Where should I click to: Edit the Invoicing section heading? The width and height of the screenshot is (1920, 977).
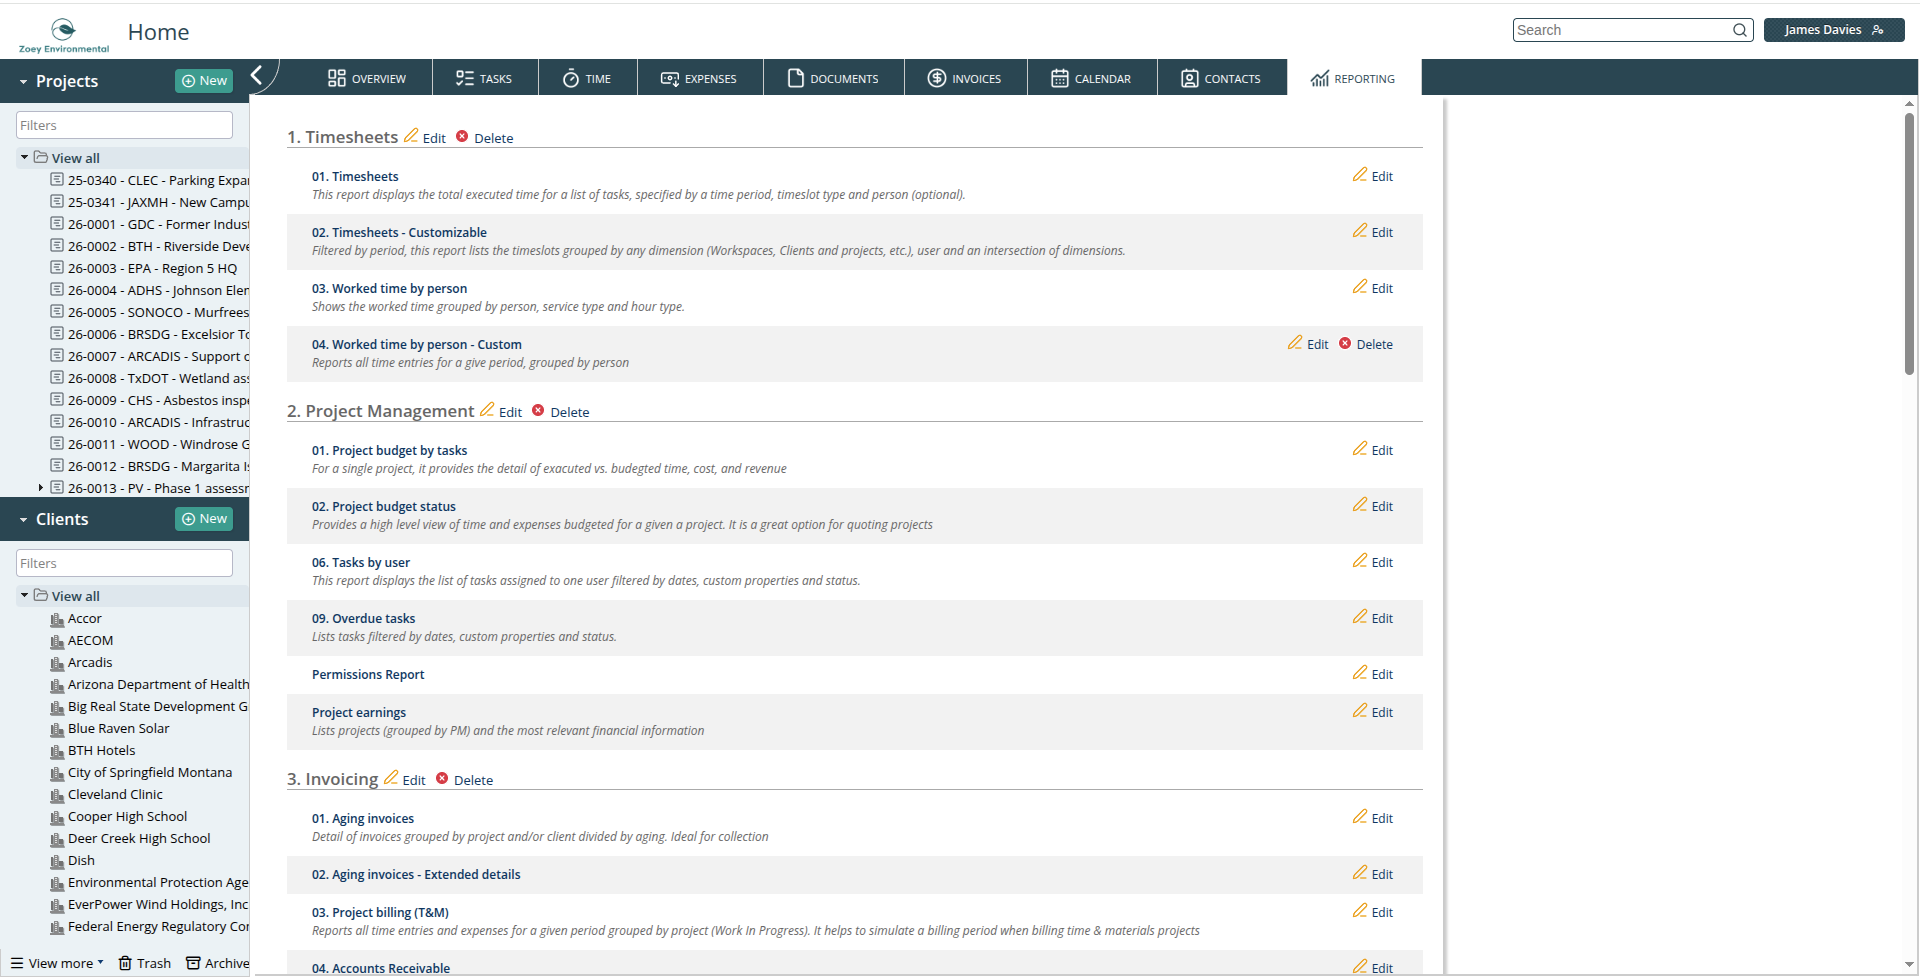(405, 779)
